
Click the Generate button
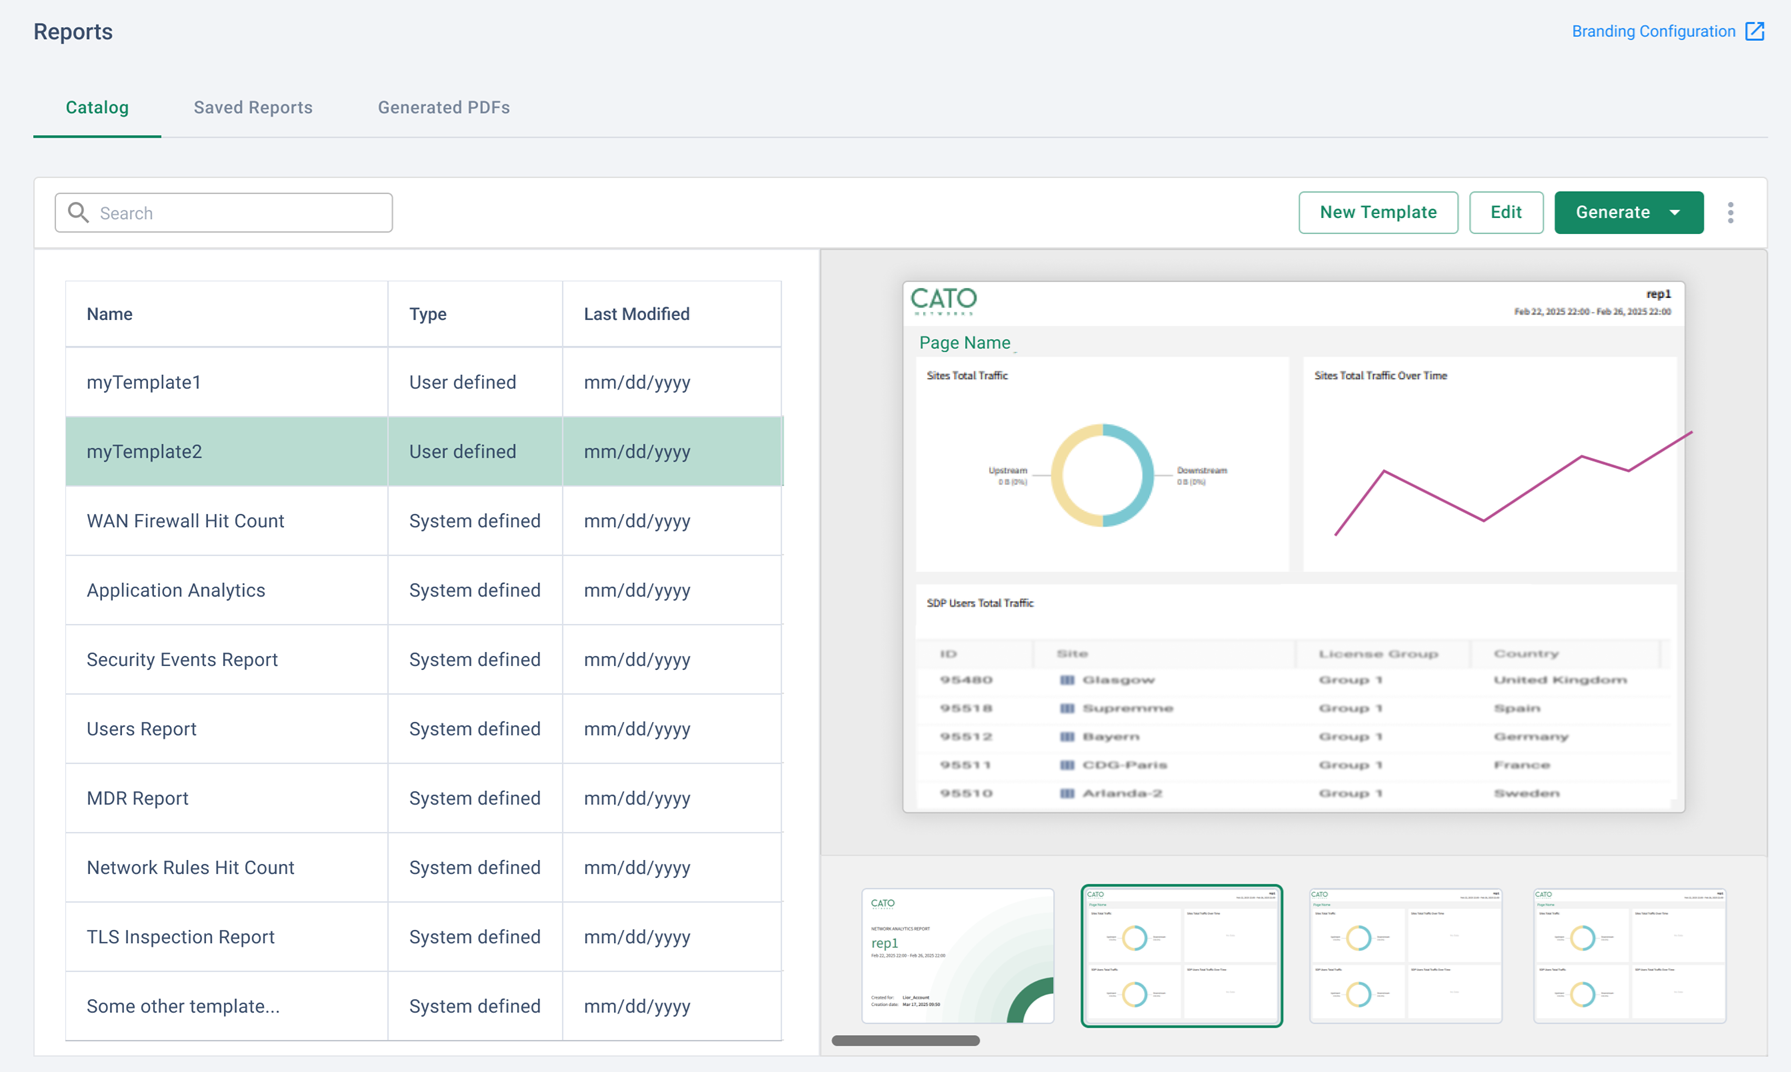coord(1614,212)
